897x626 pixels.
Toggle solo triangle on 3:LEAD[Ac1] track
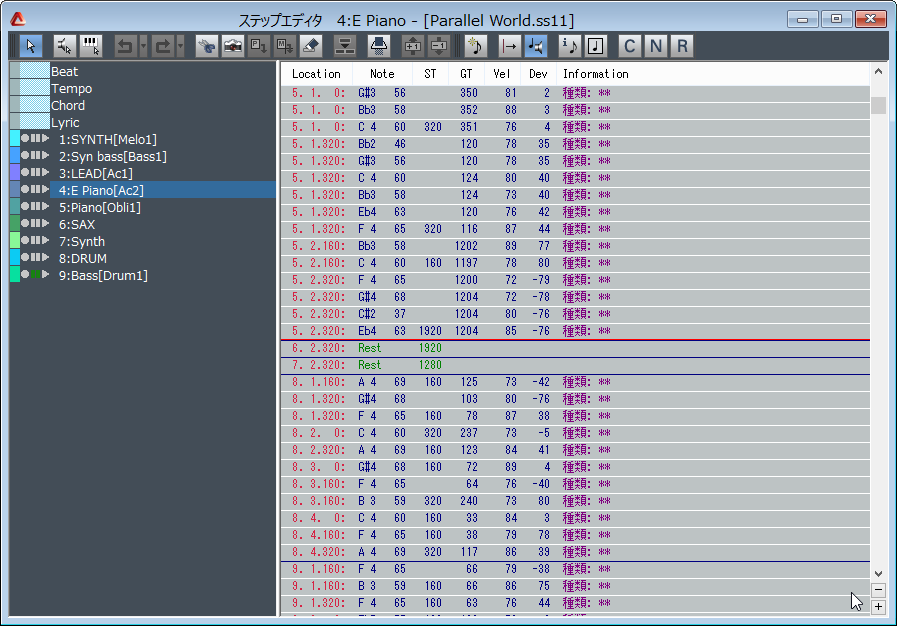tap(46, 172)
